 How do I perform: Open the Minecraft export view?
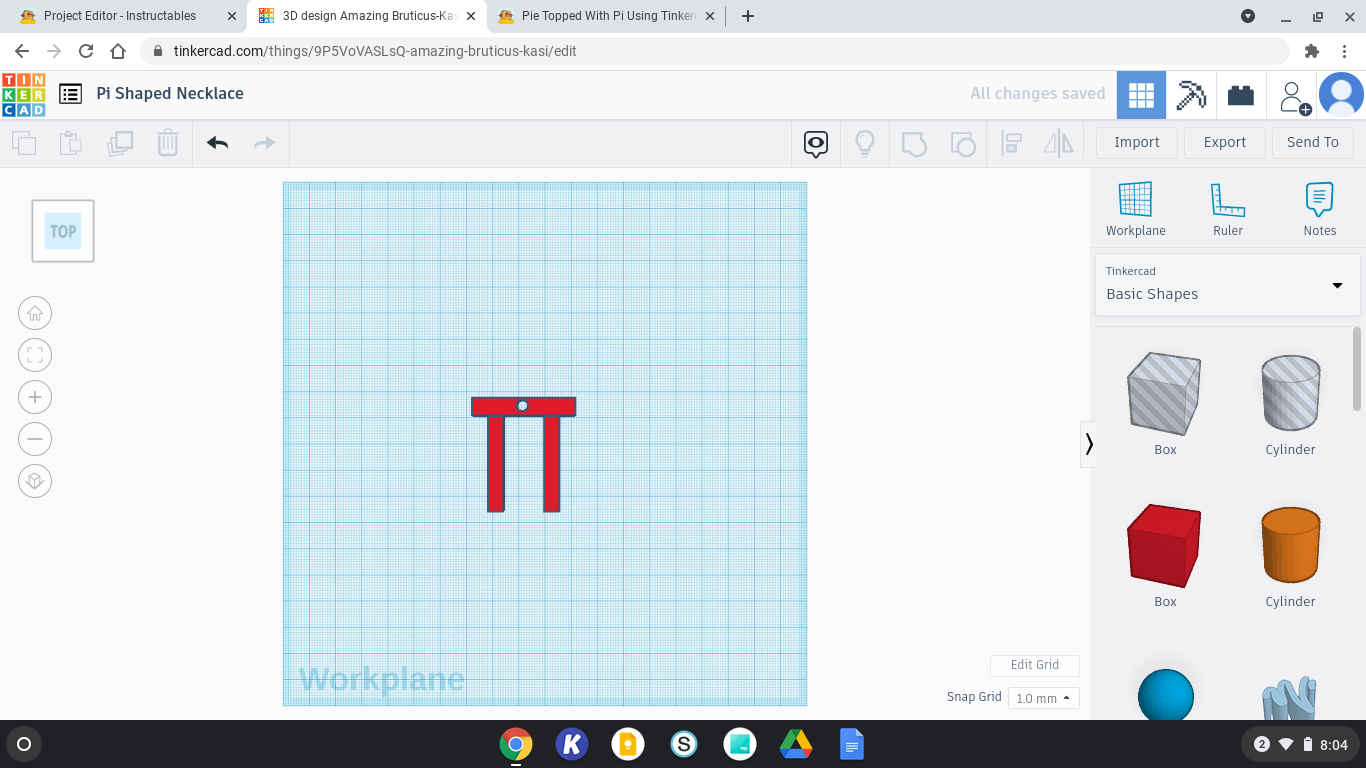(x=1191, y=94)
